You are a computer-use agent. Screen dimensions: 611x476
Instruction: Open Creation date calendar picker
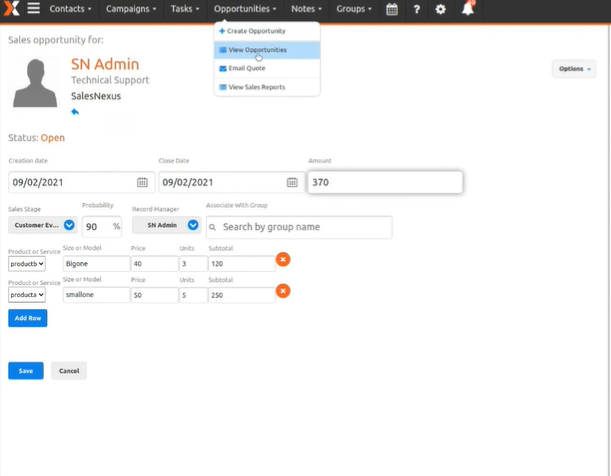pos(142,182)
